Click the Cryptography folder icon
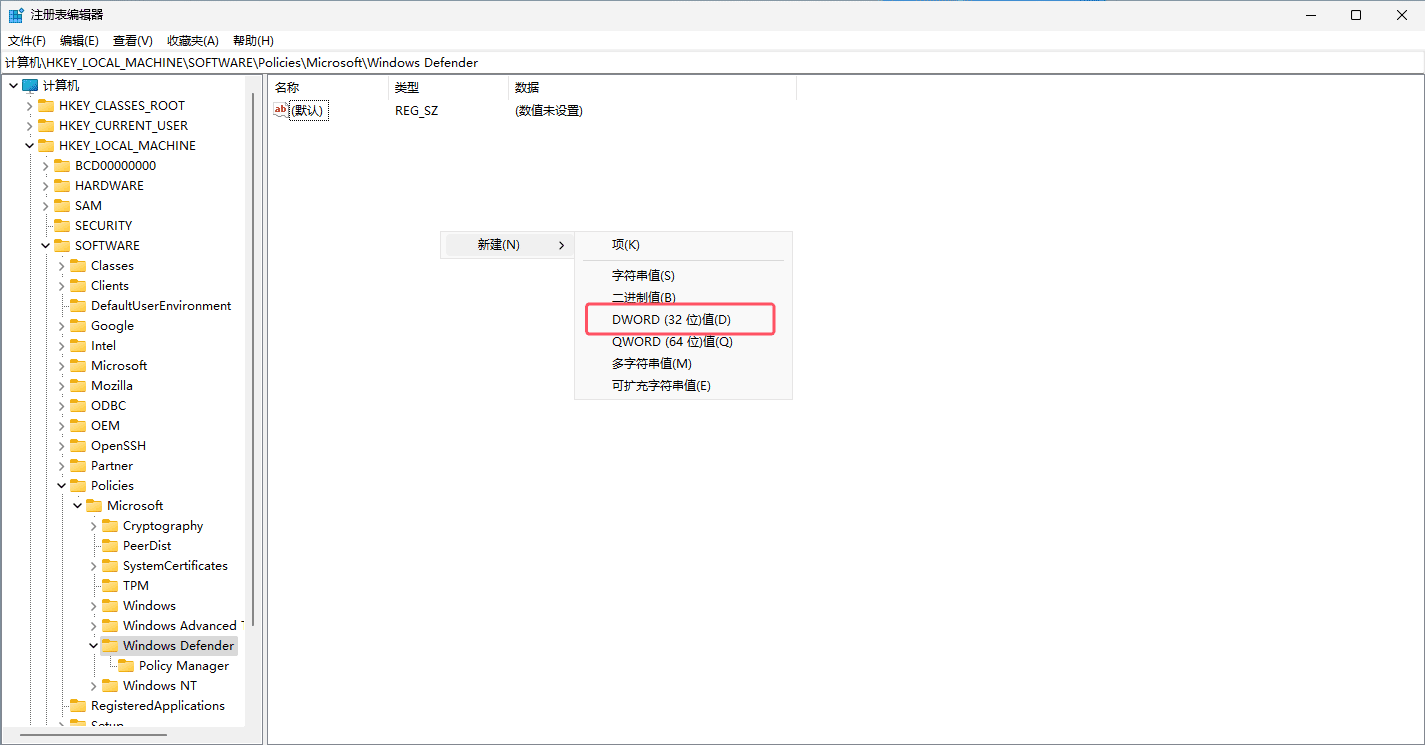Image resolution: width=1425 pixels, height=745 pixels. [110, 526]
